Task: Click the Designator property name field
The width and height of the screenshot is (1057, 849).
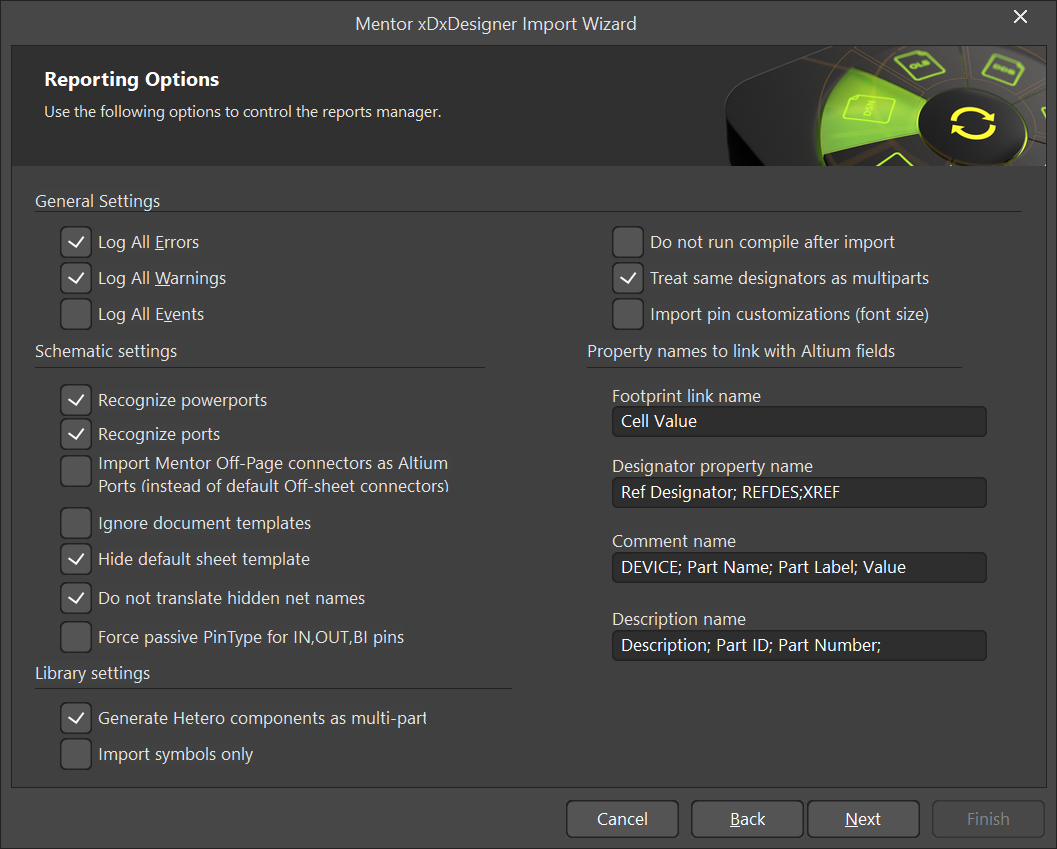Action: point(798,493)
